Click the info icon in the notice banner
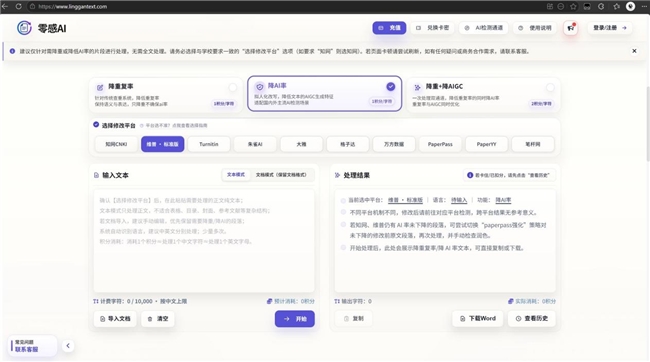 [12, 51]
